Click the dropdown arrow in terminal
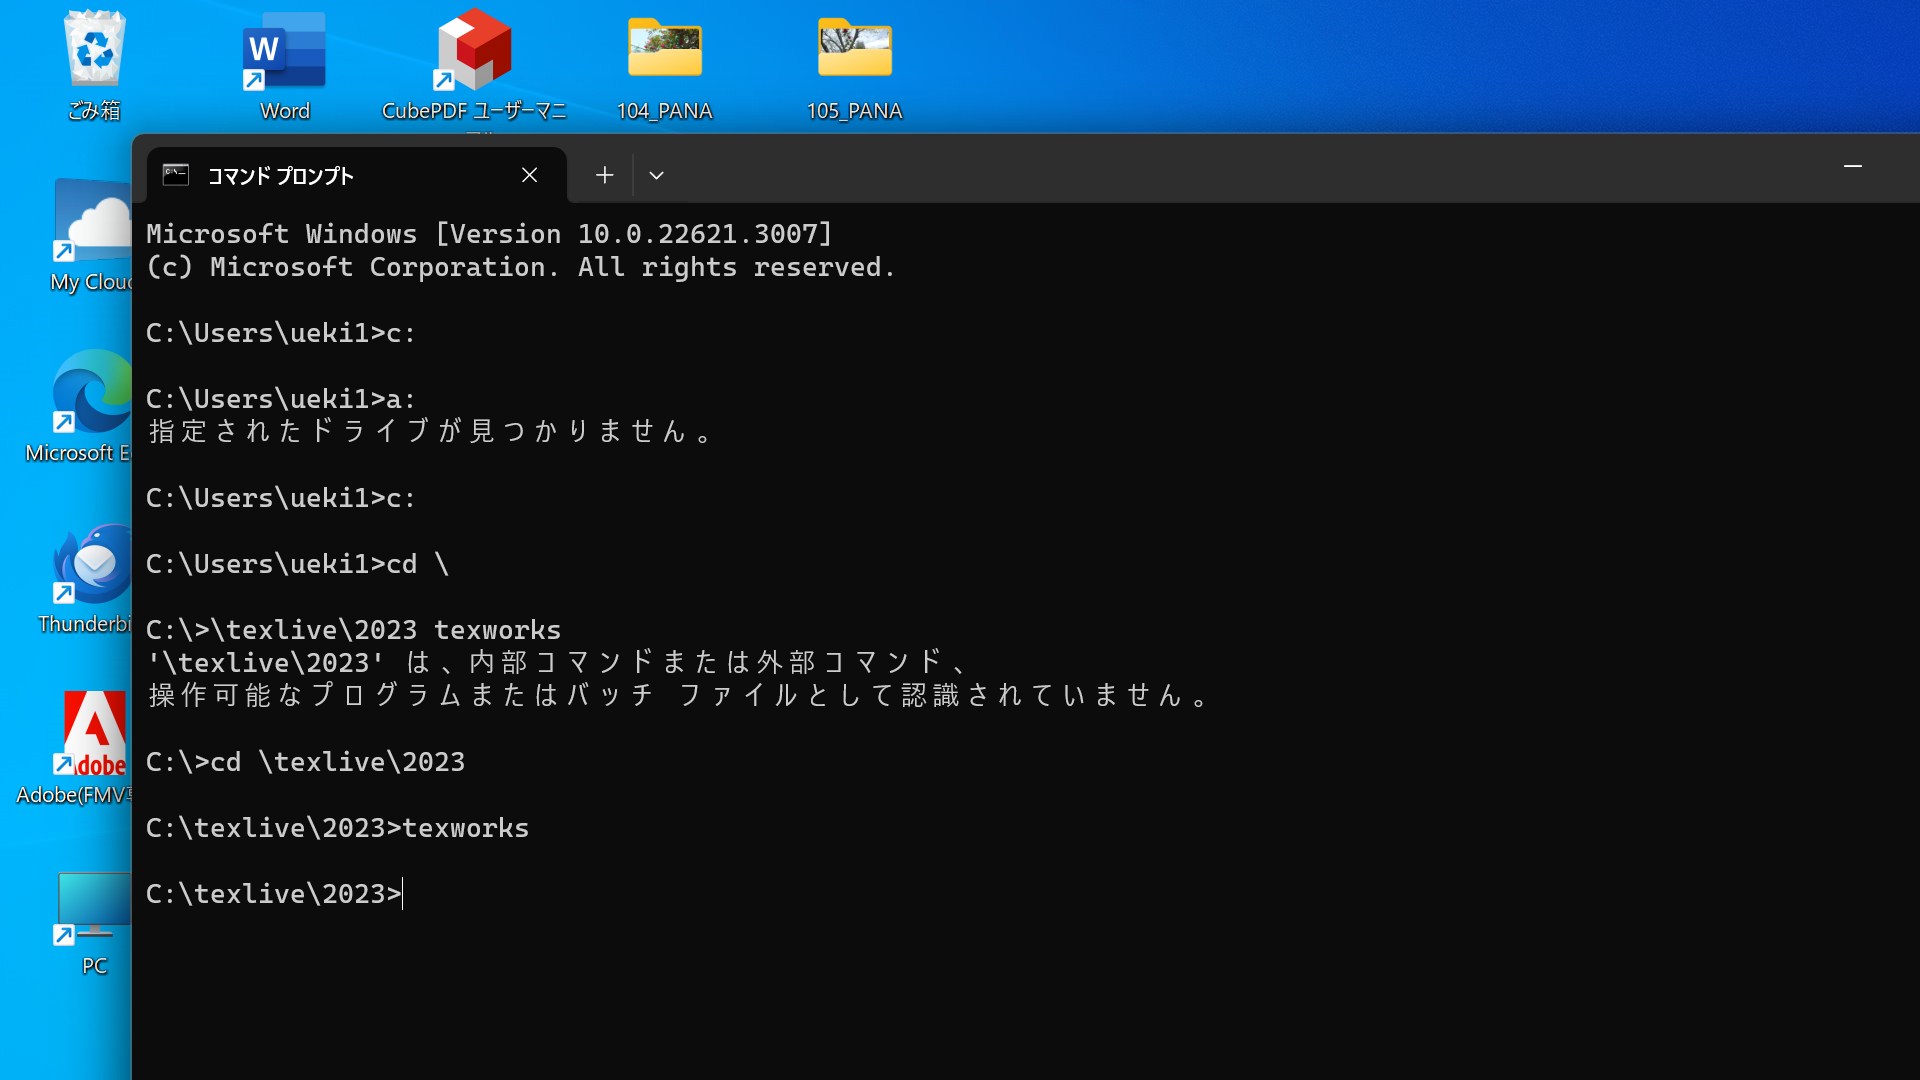This screenshot has height=1080, width=1920. tap(657, 174)
